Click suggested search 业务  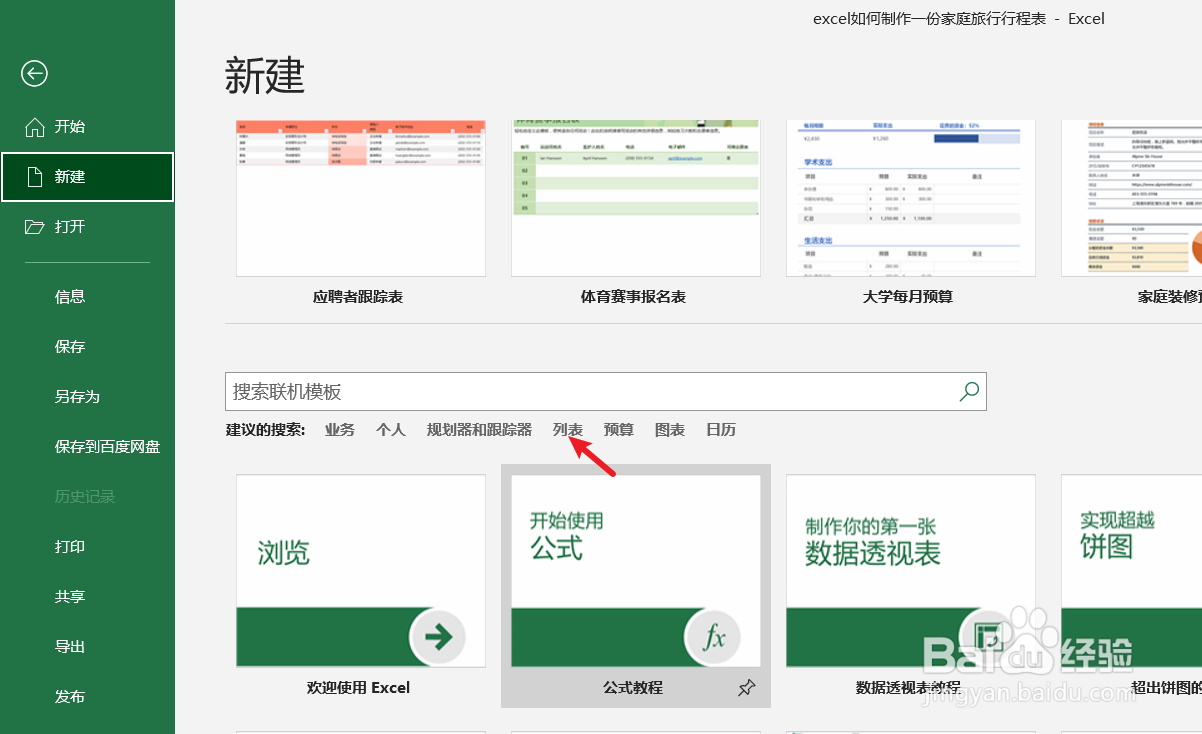340,430
